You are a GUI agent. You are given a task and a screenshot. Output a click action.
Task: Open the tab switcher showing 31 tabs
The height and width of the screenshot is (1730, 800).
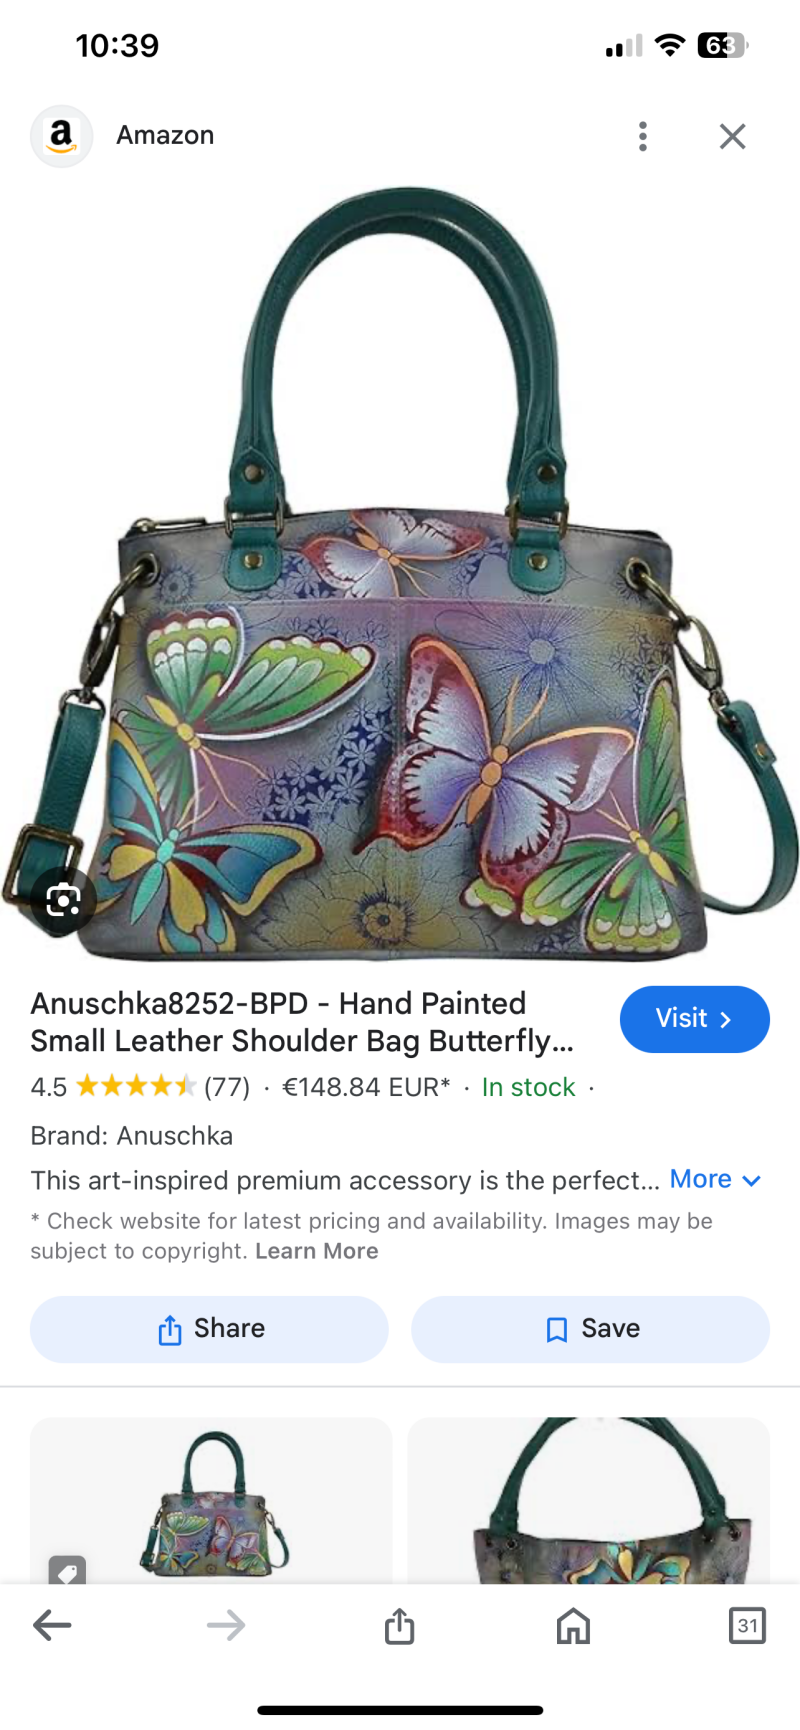(747, 1625)
